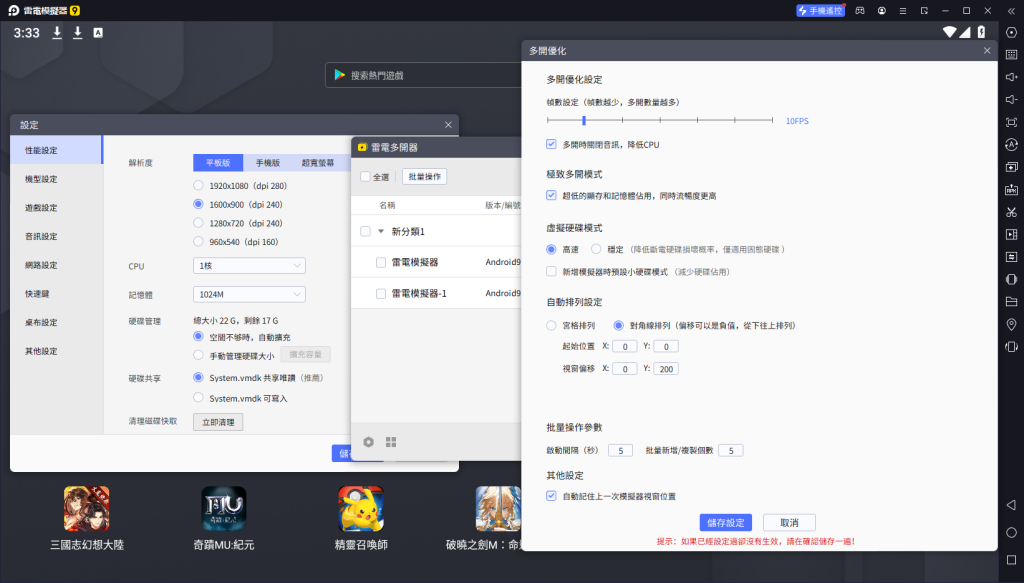Open video recorder sidebar icon
Screen dimensions: 1024x583
pos(1011,234)
